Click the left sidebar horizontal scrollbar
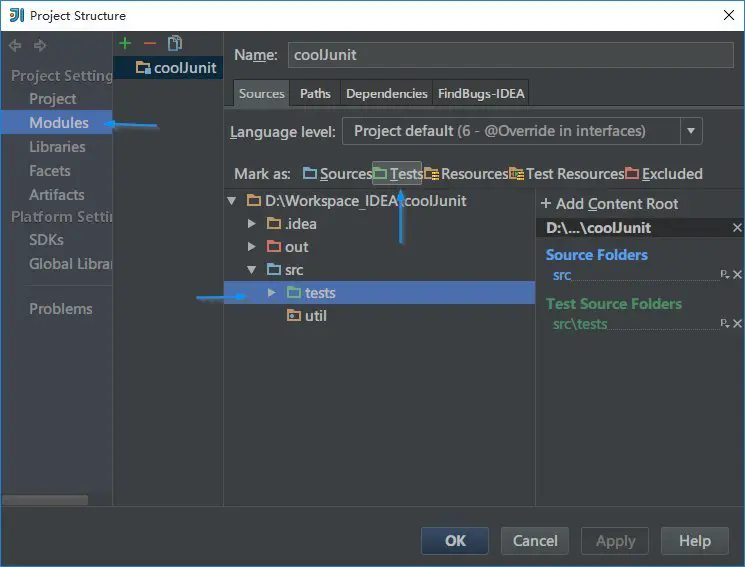This screenshot has height=567, width=745. [45, 500]
